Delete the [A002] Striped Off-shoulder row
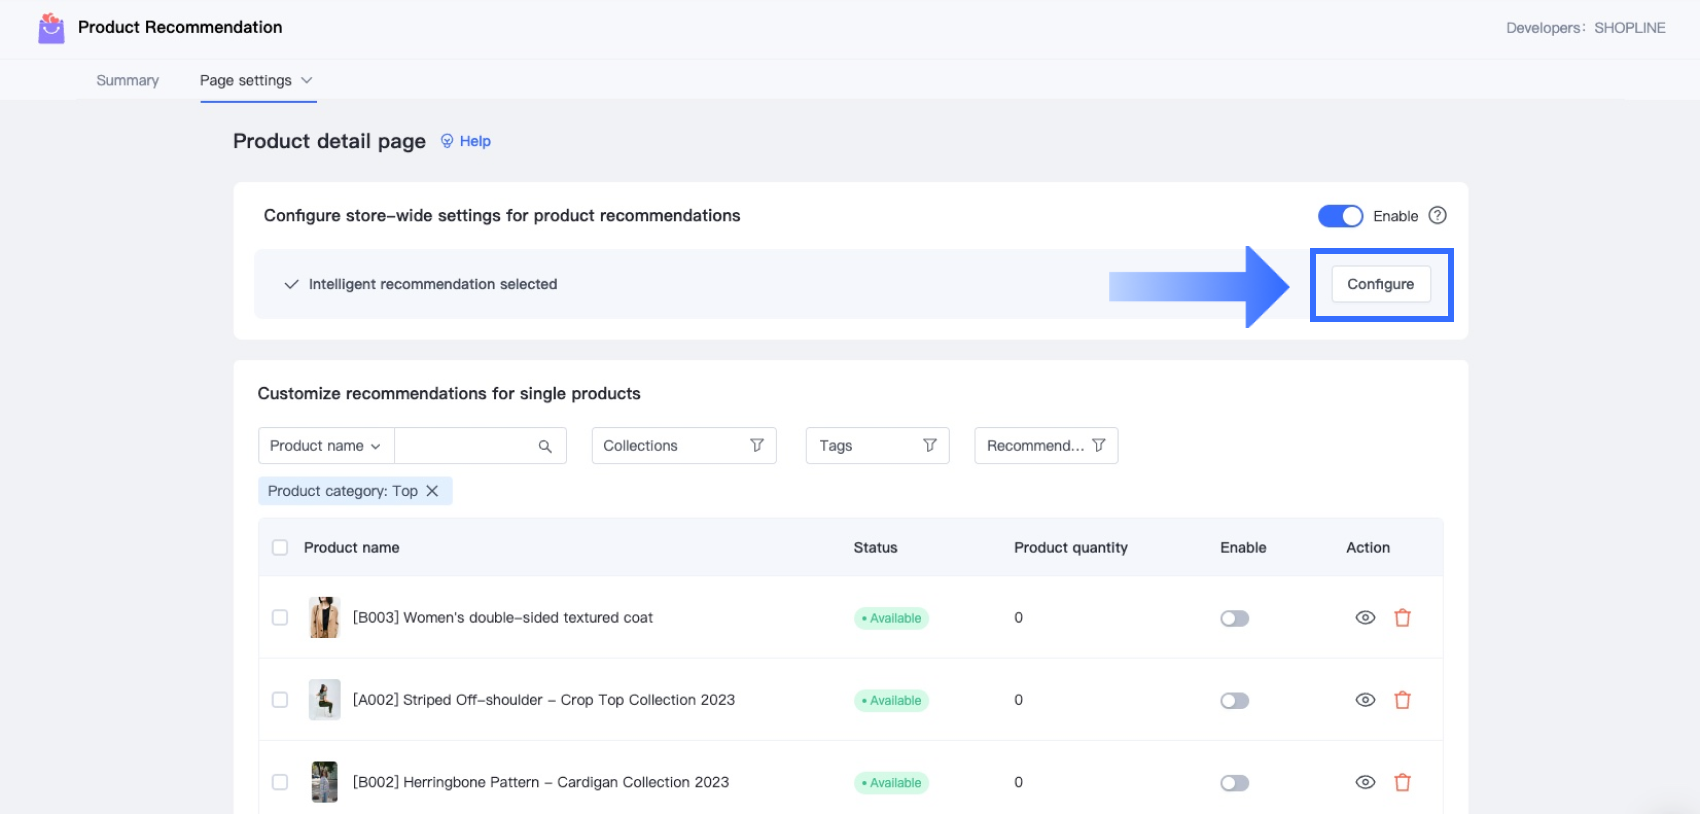 point(1403,700)
